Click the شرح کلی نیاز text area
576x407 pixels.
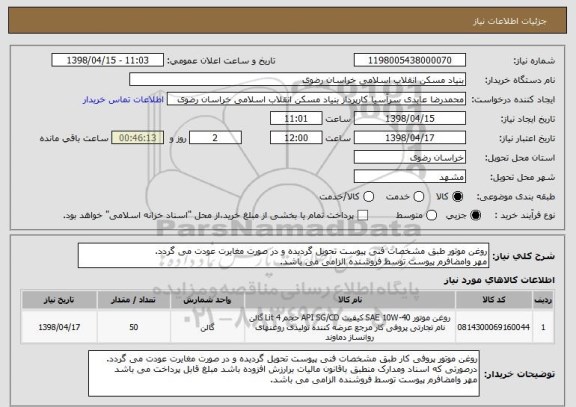pos(283,255)
